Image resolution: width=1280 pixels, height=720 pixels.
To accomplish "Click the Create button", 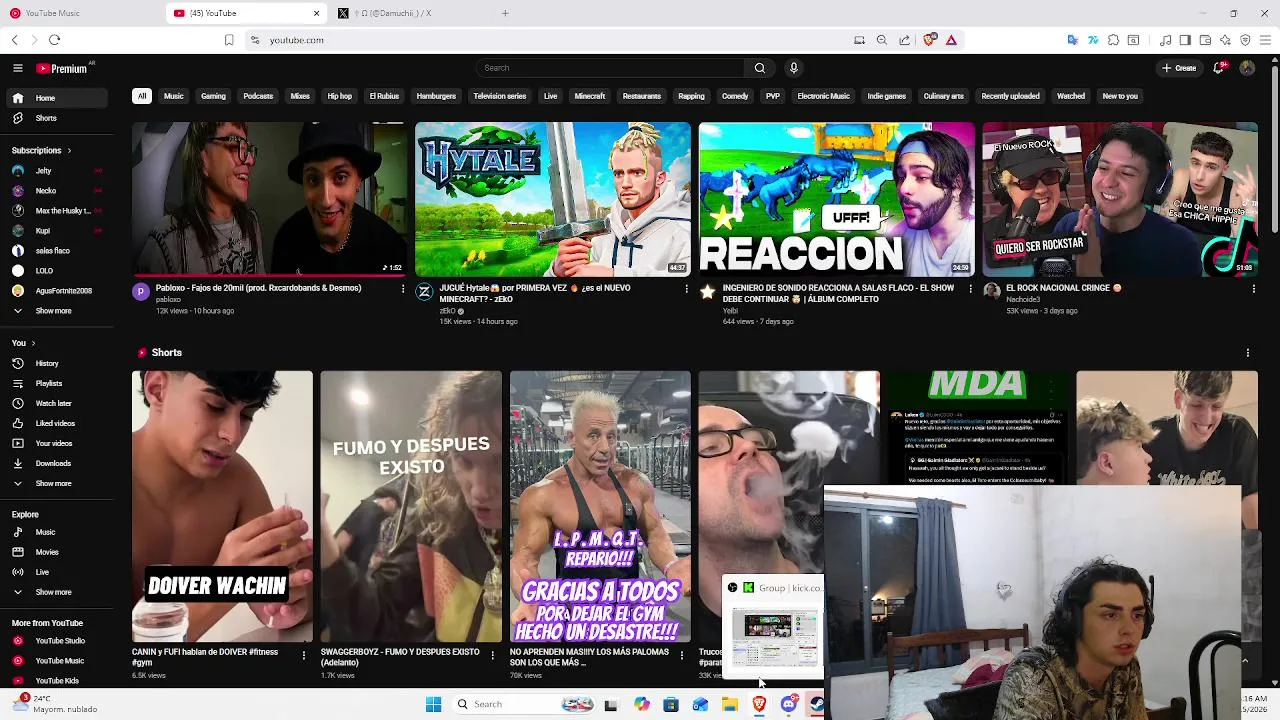I will (1178, 68).
